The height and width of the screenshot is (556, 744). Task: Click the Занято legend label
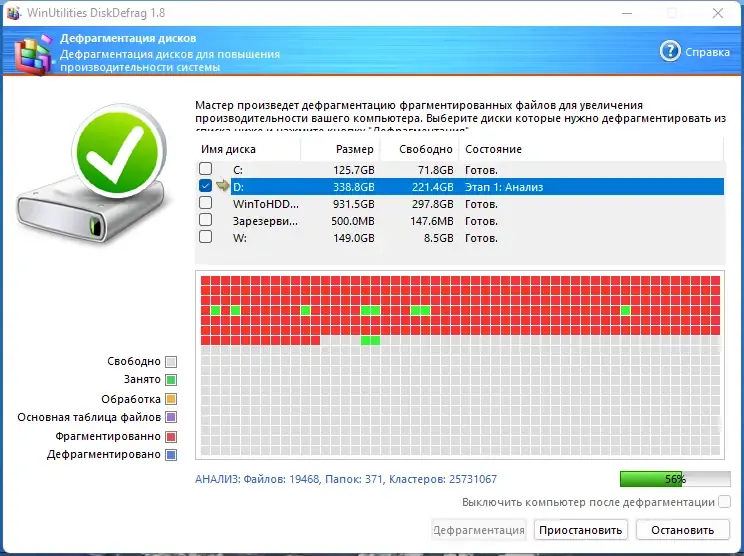[x=142, y=380]
